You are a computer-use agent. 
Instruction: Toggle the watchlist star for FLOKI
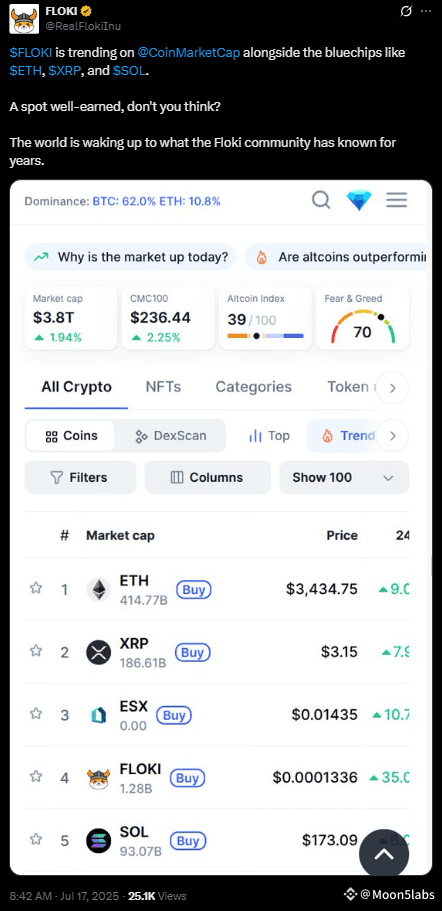tap(36, 776)
